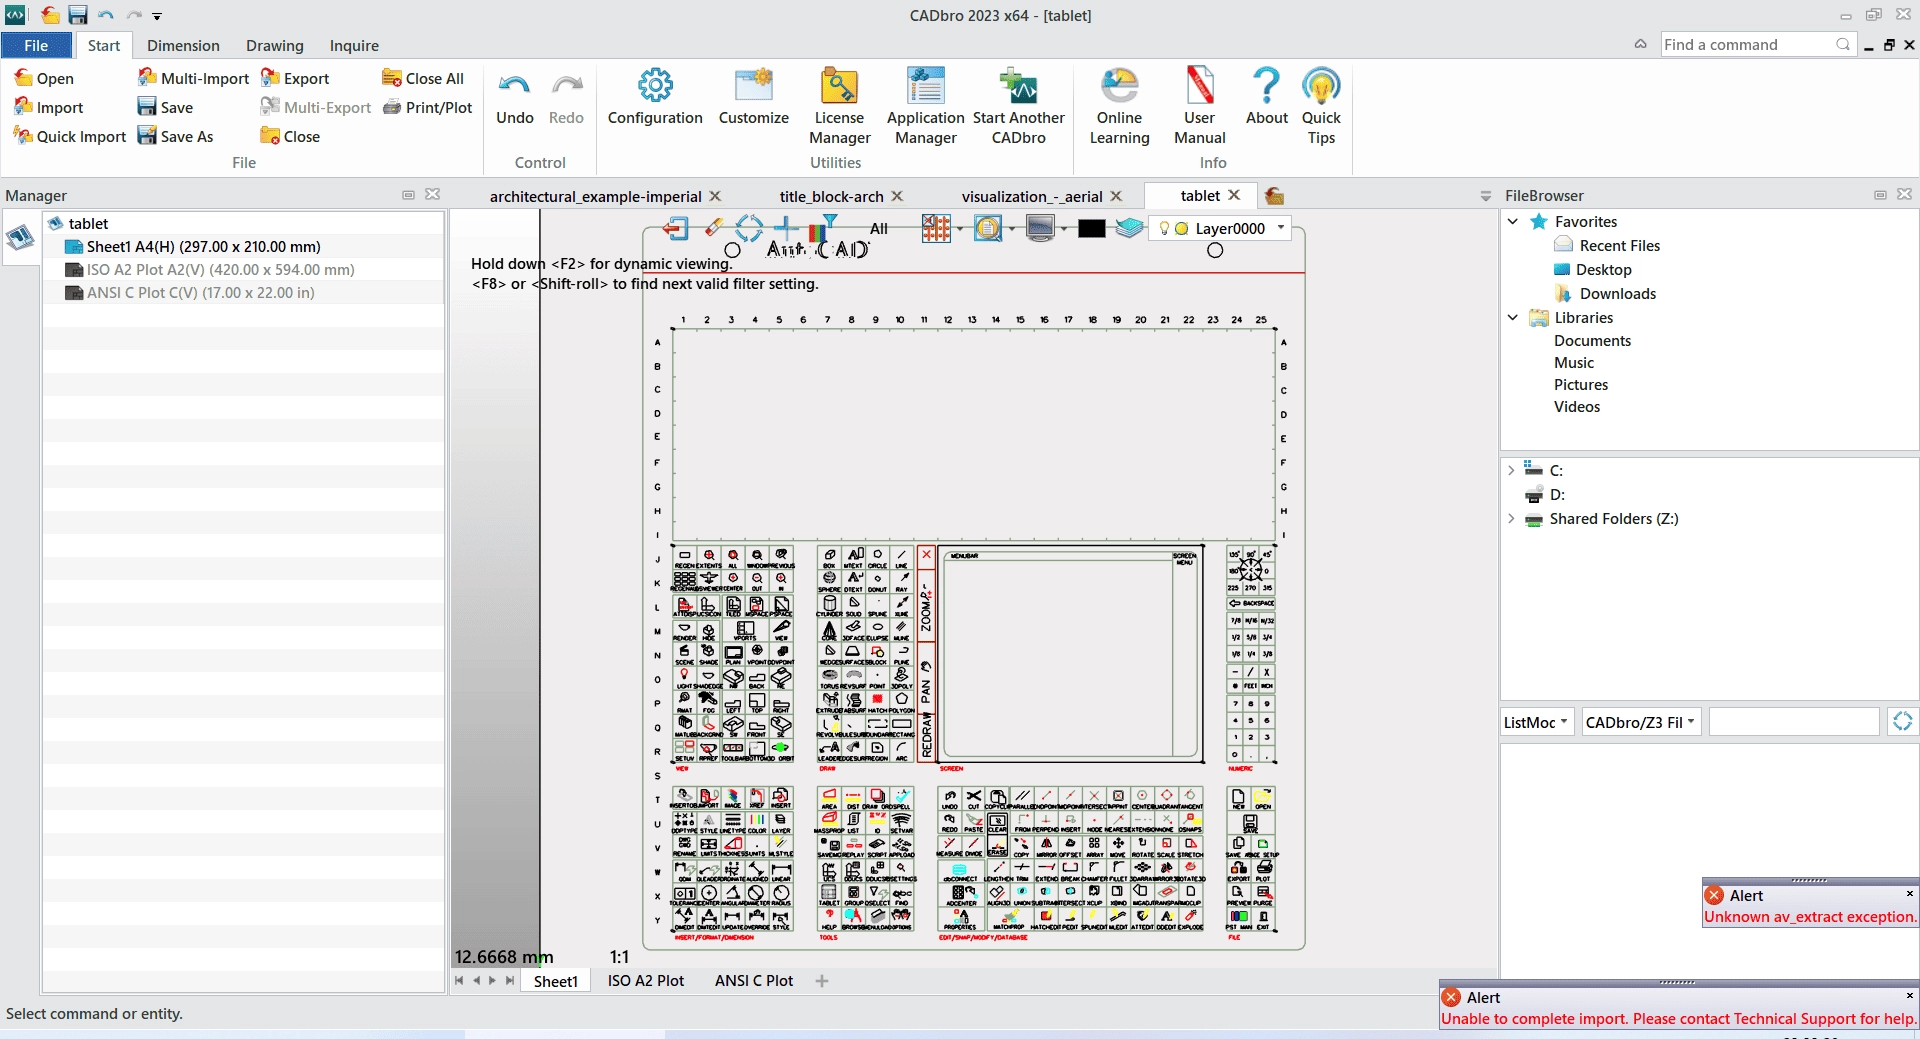Screen dimensions: 1920x1039
Task: Click the color filter funnel icon
Action: tap(825, 229)
